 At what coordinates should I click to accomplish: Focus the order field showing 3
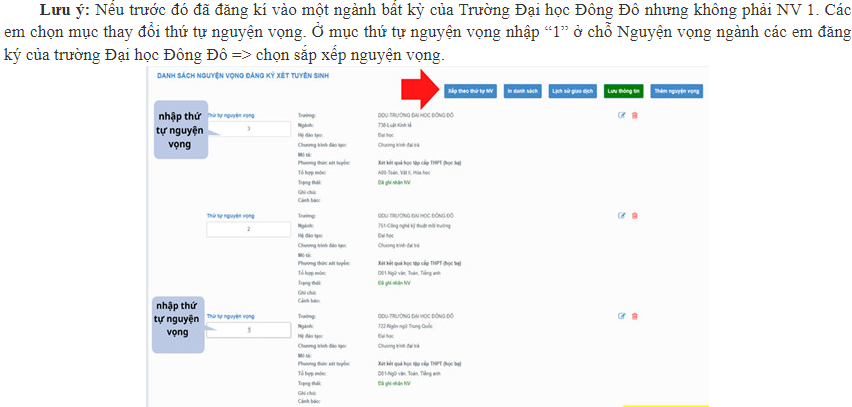point(248,129)
